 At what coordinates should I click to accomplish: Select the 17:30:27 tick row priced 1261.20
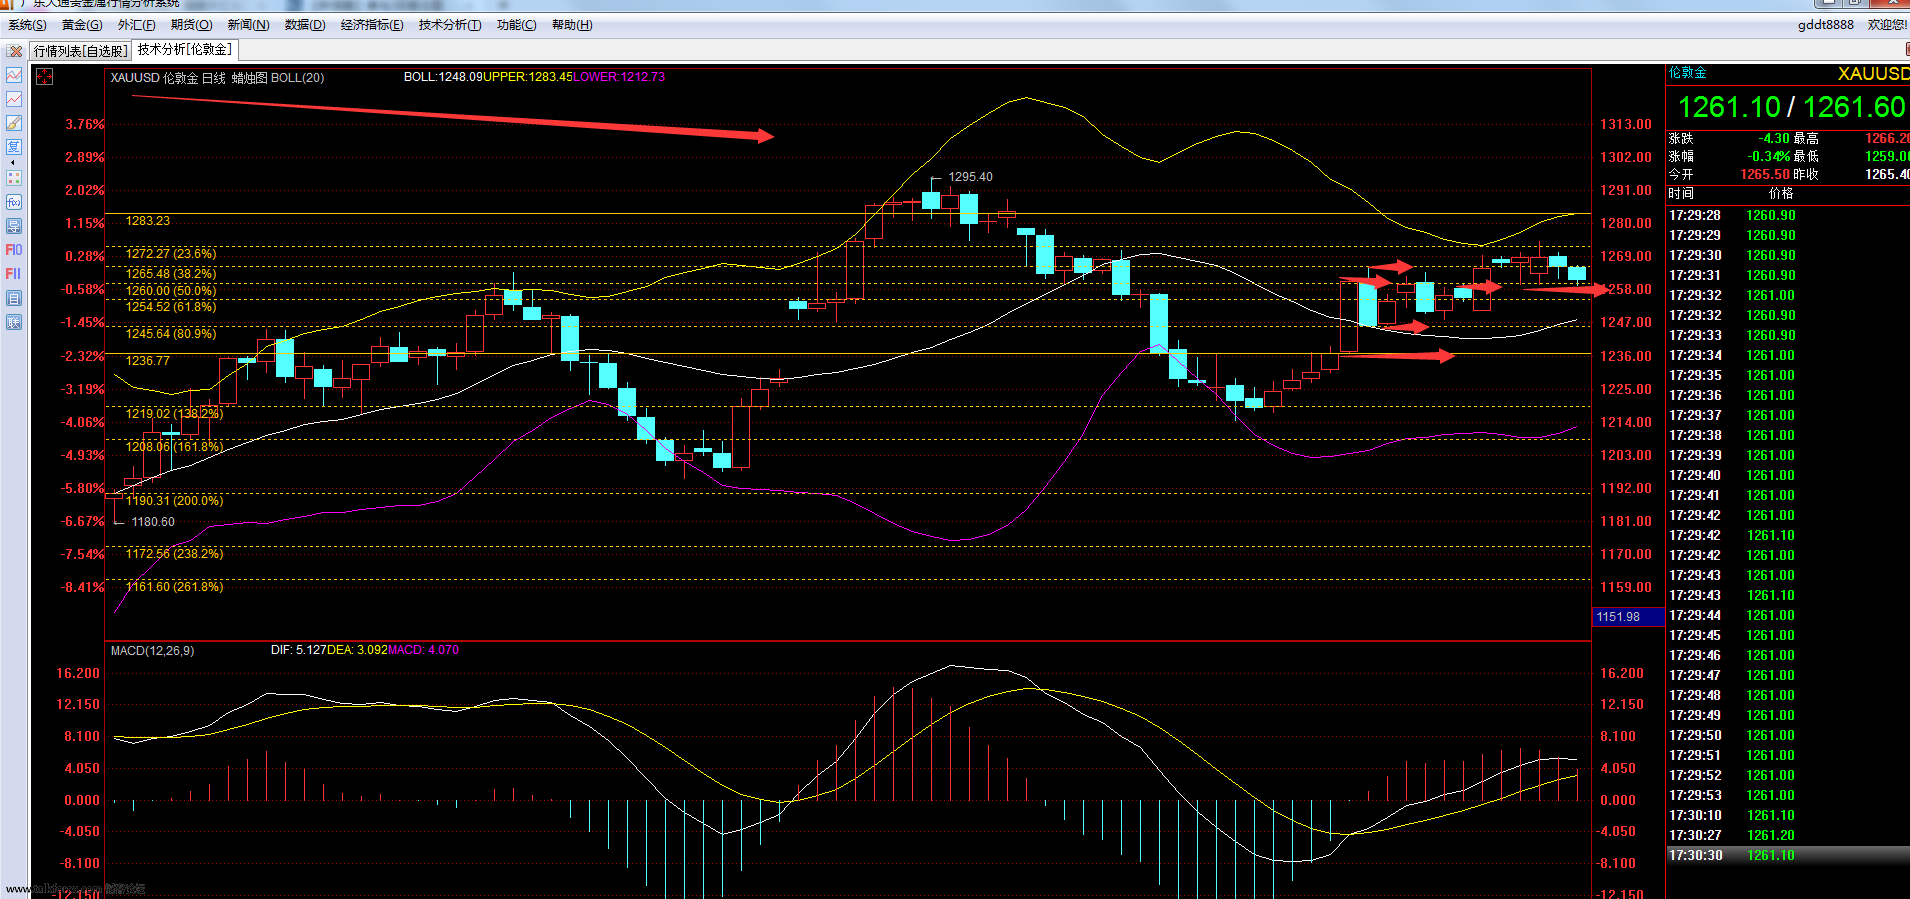(1788, 836)
